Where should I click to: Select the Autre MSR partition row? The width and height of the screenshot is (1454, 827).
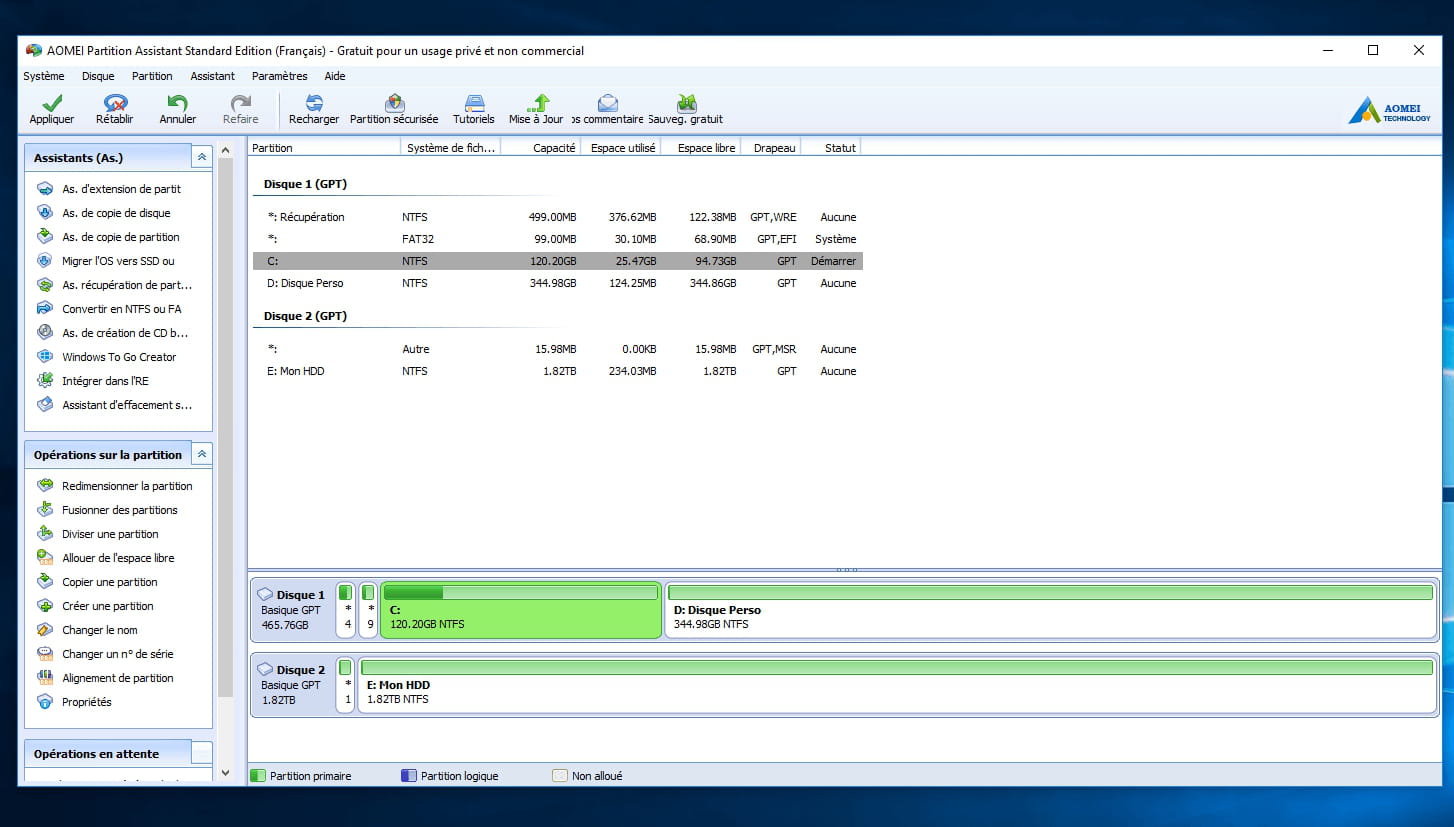point(558,349)
